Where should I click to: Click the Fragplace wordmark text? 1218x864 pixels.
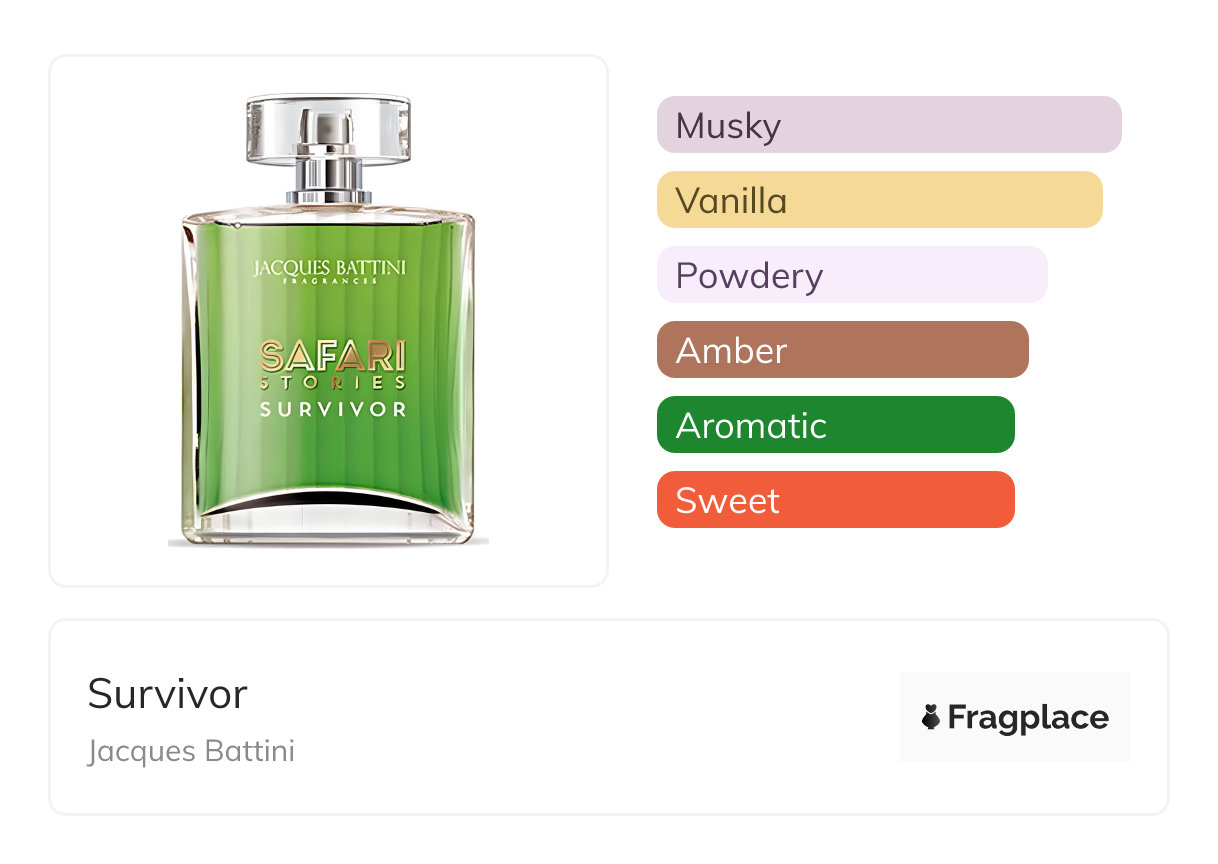(1028, 718)
